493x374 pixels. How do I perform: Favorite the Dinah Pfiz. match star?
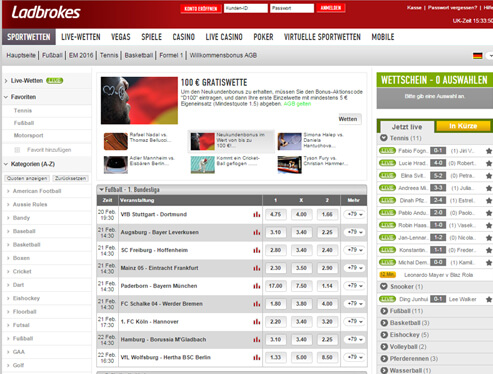(x=489, y=201)
